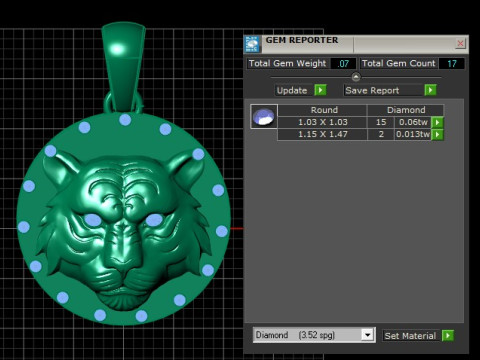Close the Gem Reporter panel
This screenshot has width=480, height=360.
460,43
